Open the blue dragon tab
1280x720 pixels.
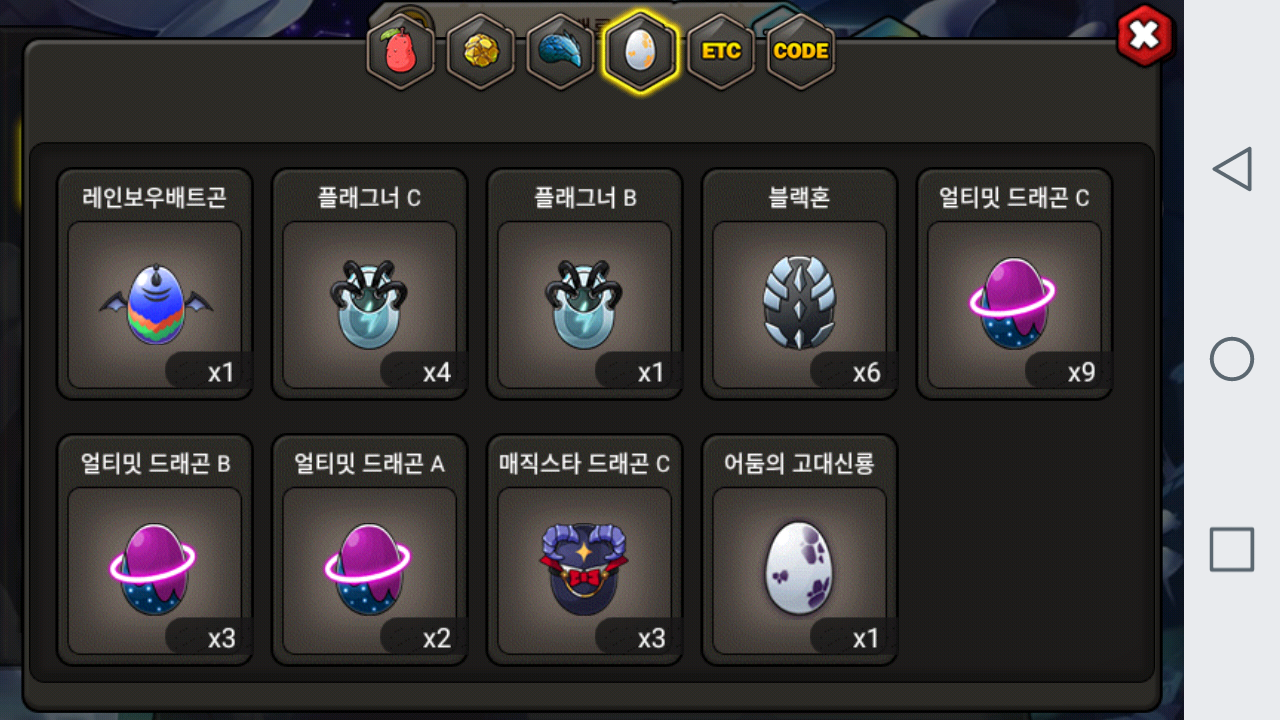[x=560, y=51]
